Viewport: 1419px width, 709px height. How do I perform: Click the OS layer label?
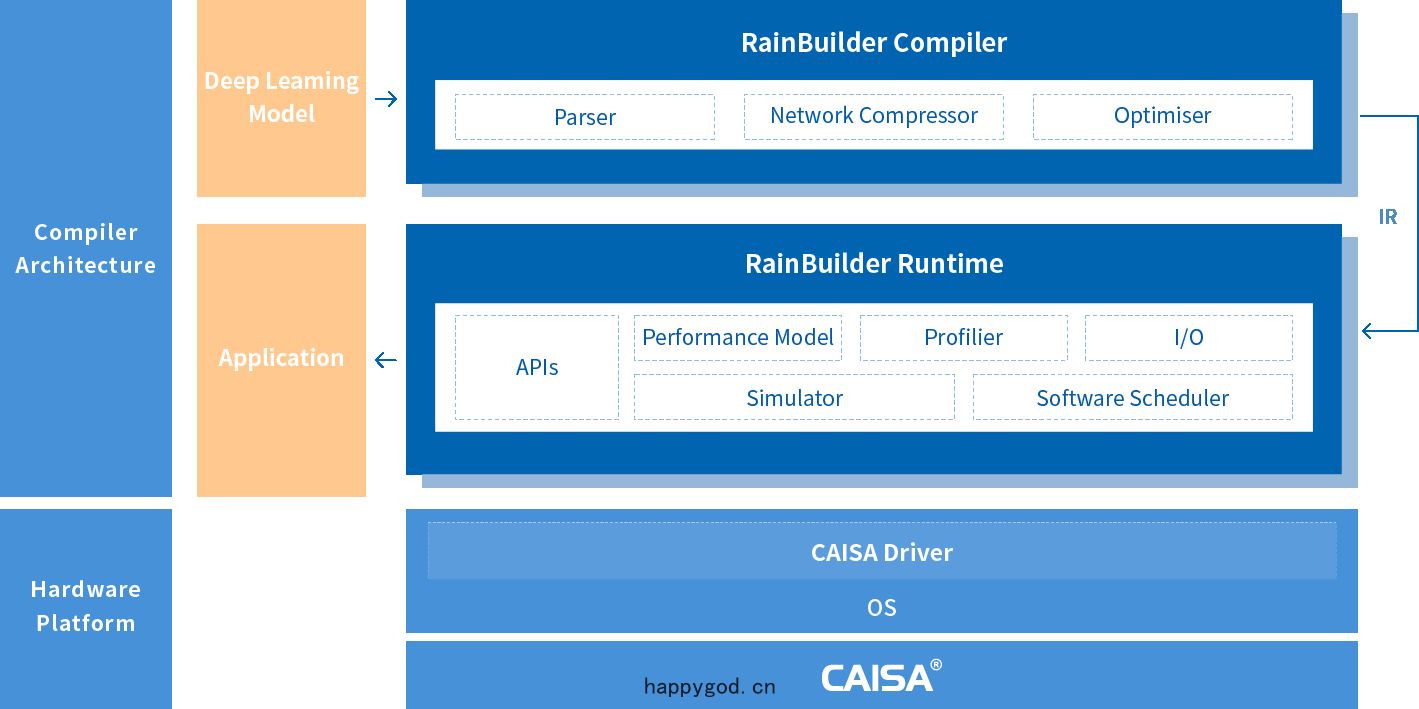882,607
